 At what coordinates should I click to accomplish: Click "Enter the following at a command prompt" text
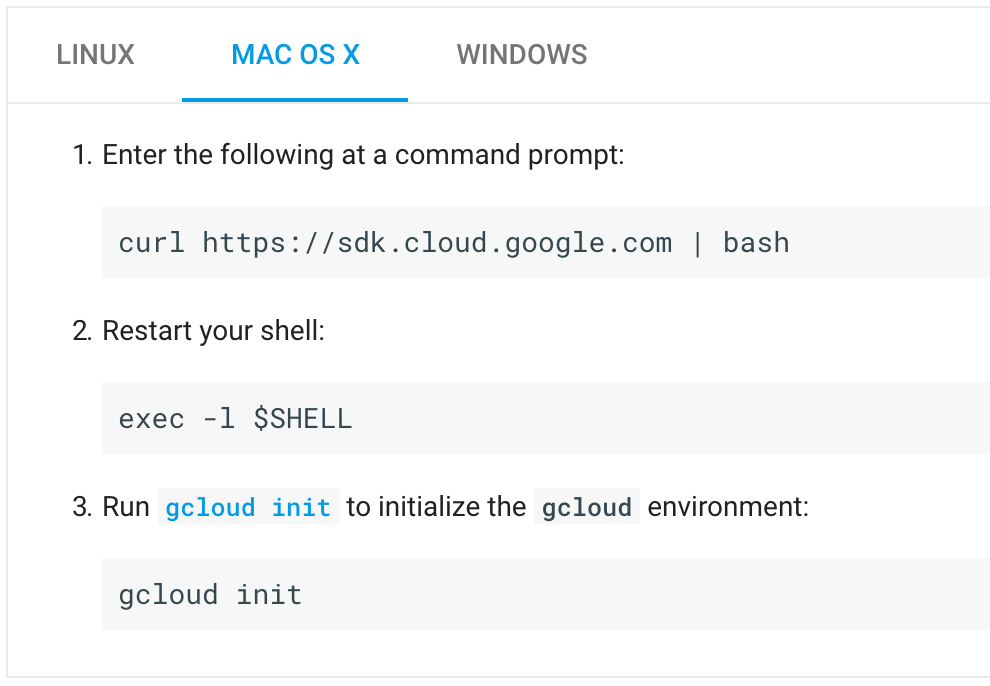click(363, 155)
